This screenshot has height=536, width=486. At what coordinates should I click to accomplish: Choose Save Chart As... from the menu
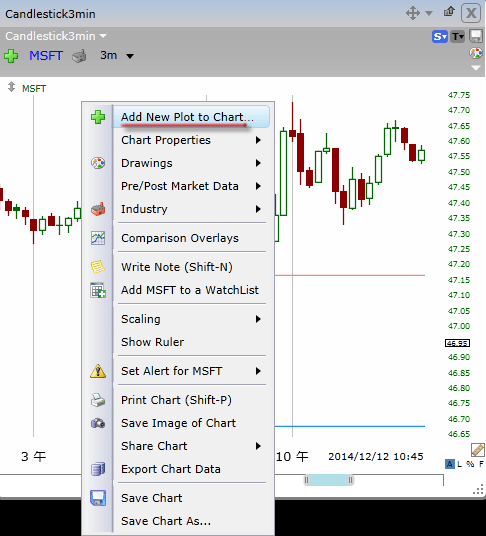166,521
